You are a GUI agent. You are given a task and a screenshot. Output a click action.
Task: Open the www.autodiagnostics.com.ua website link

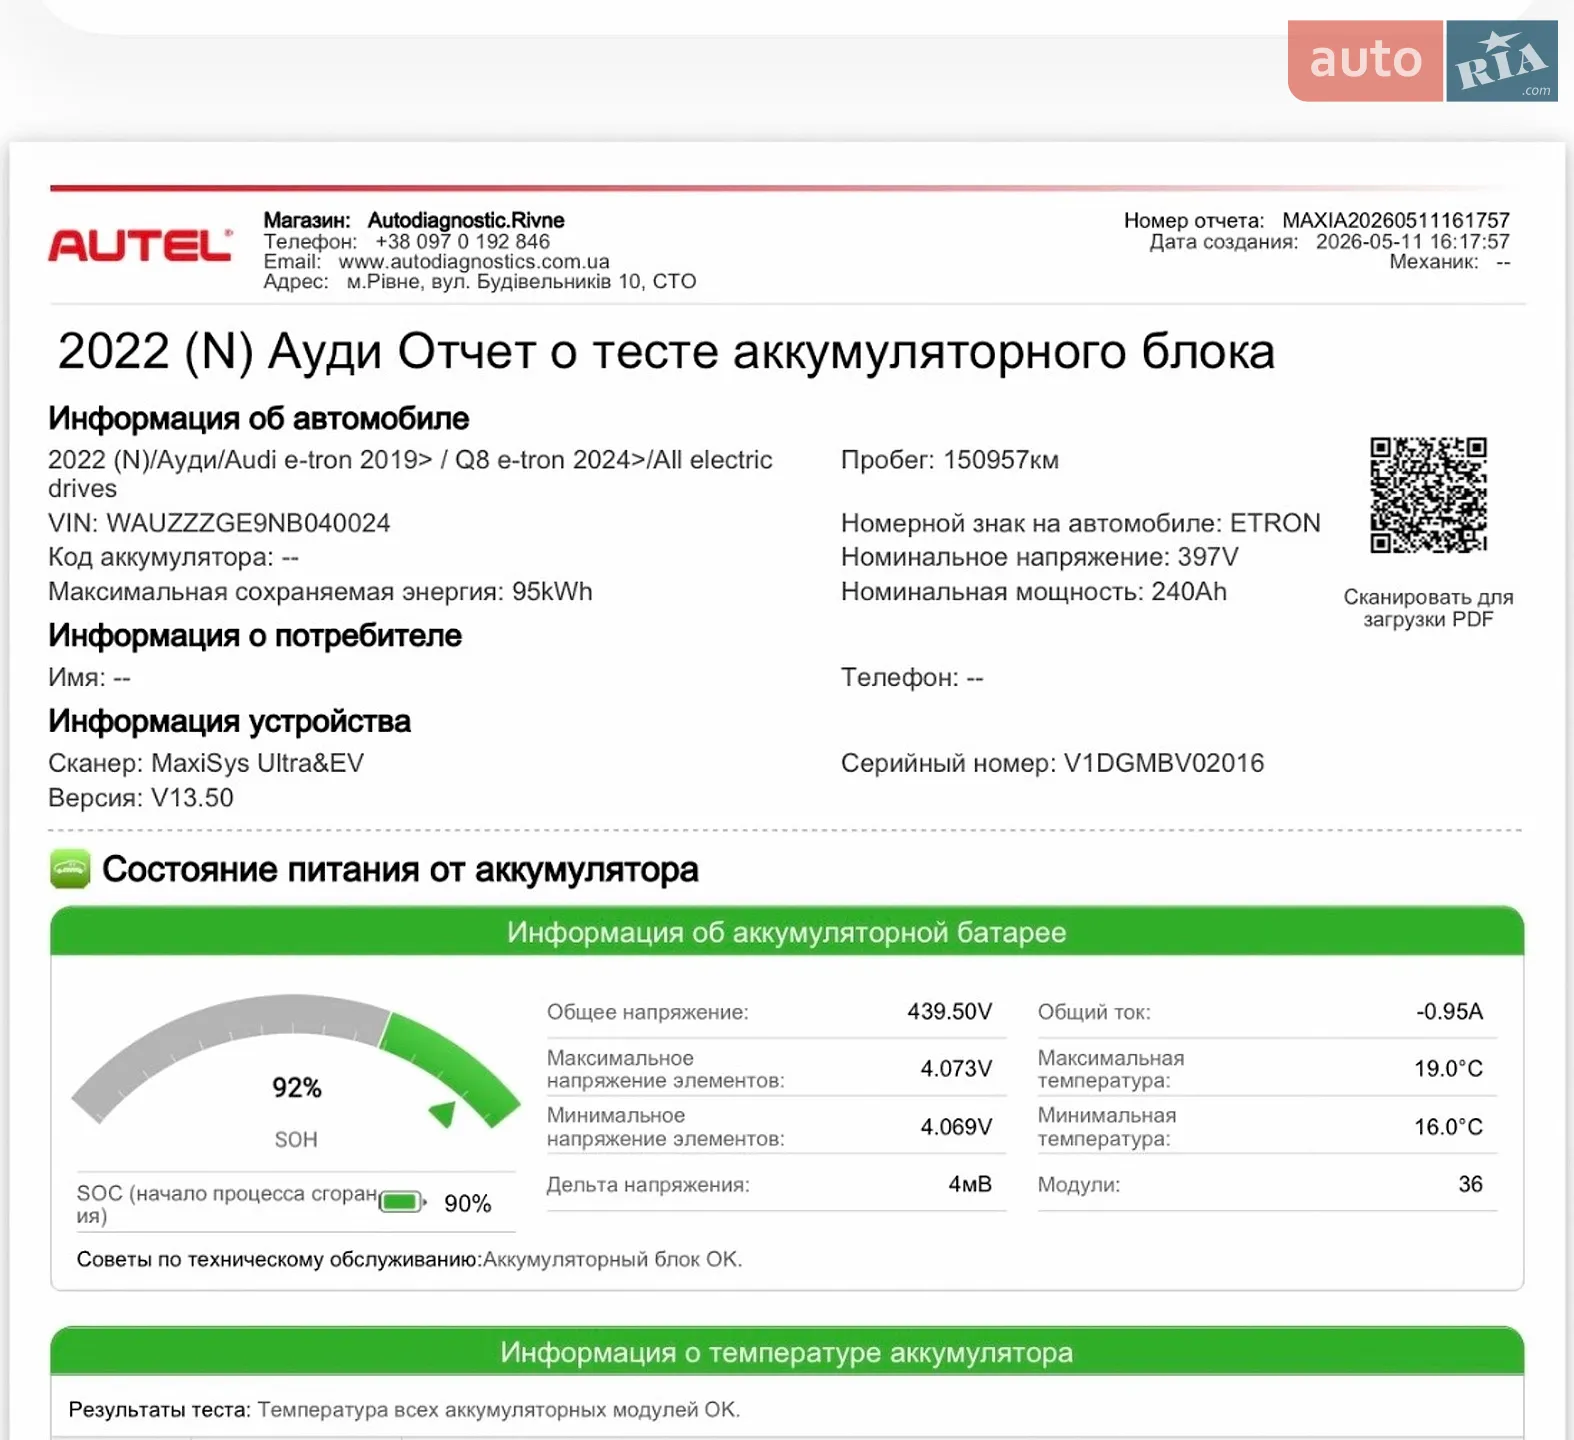coord(474,262)
